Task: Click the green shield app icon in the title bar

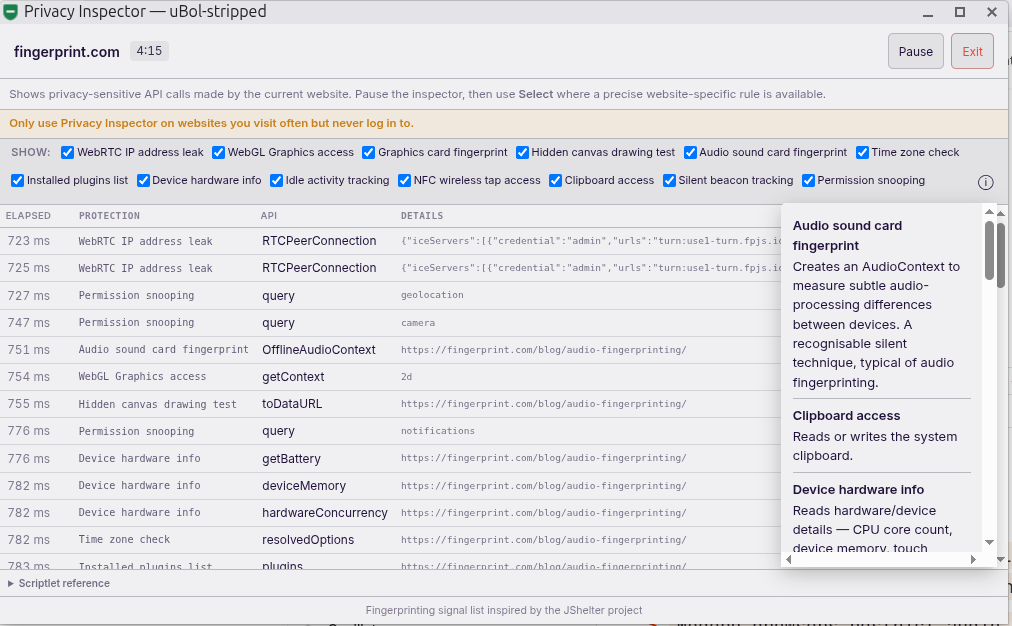Action: [x=10, y=12]
